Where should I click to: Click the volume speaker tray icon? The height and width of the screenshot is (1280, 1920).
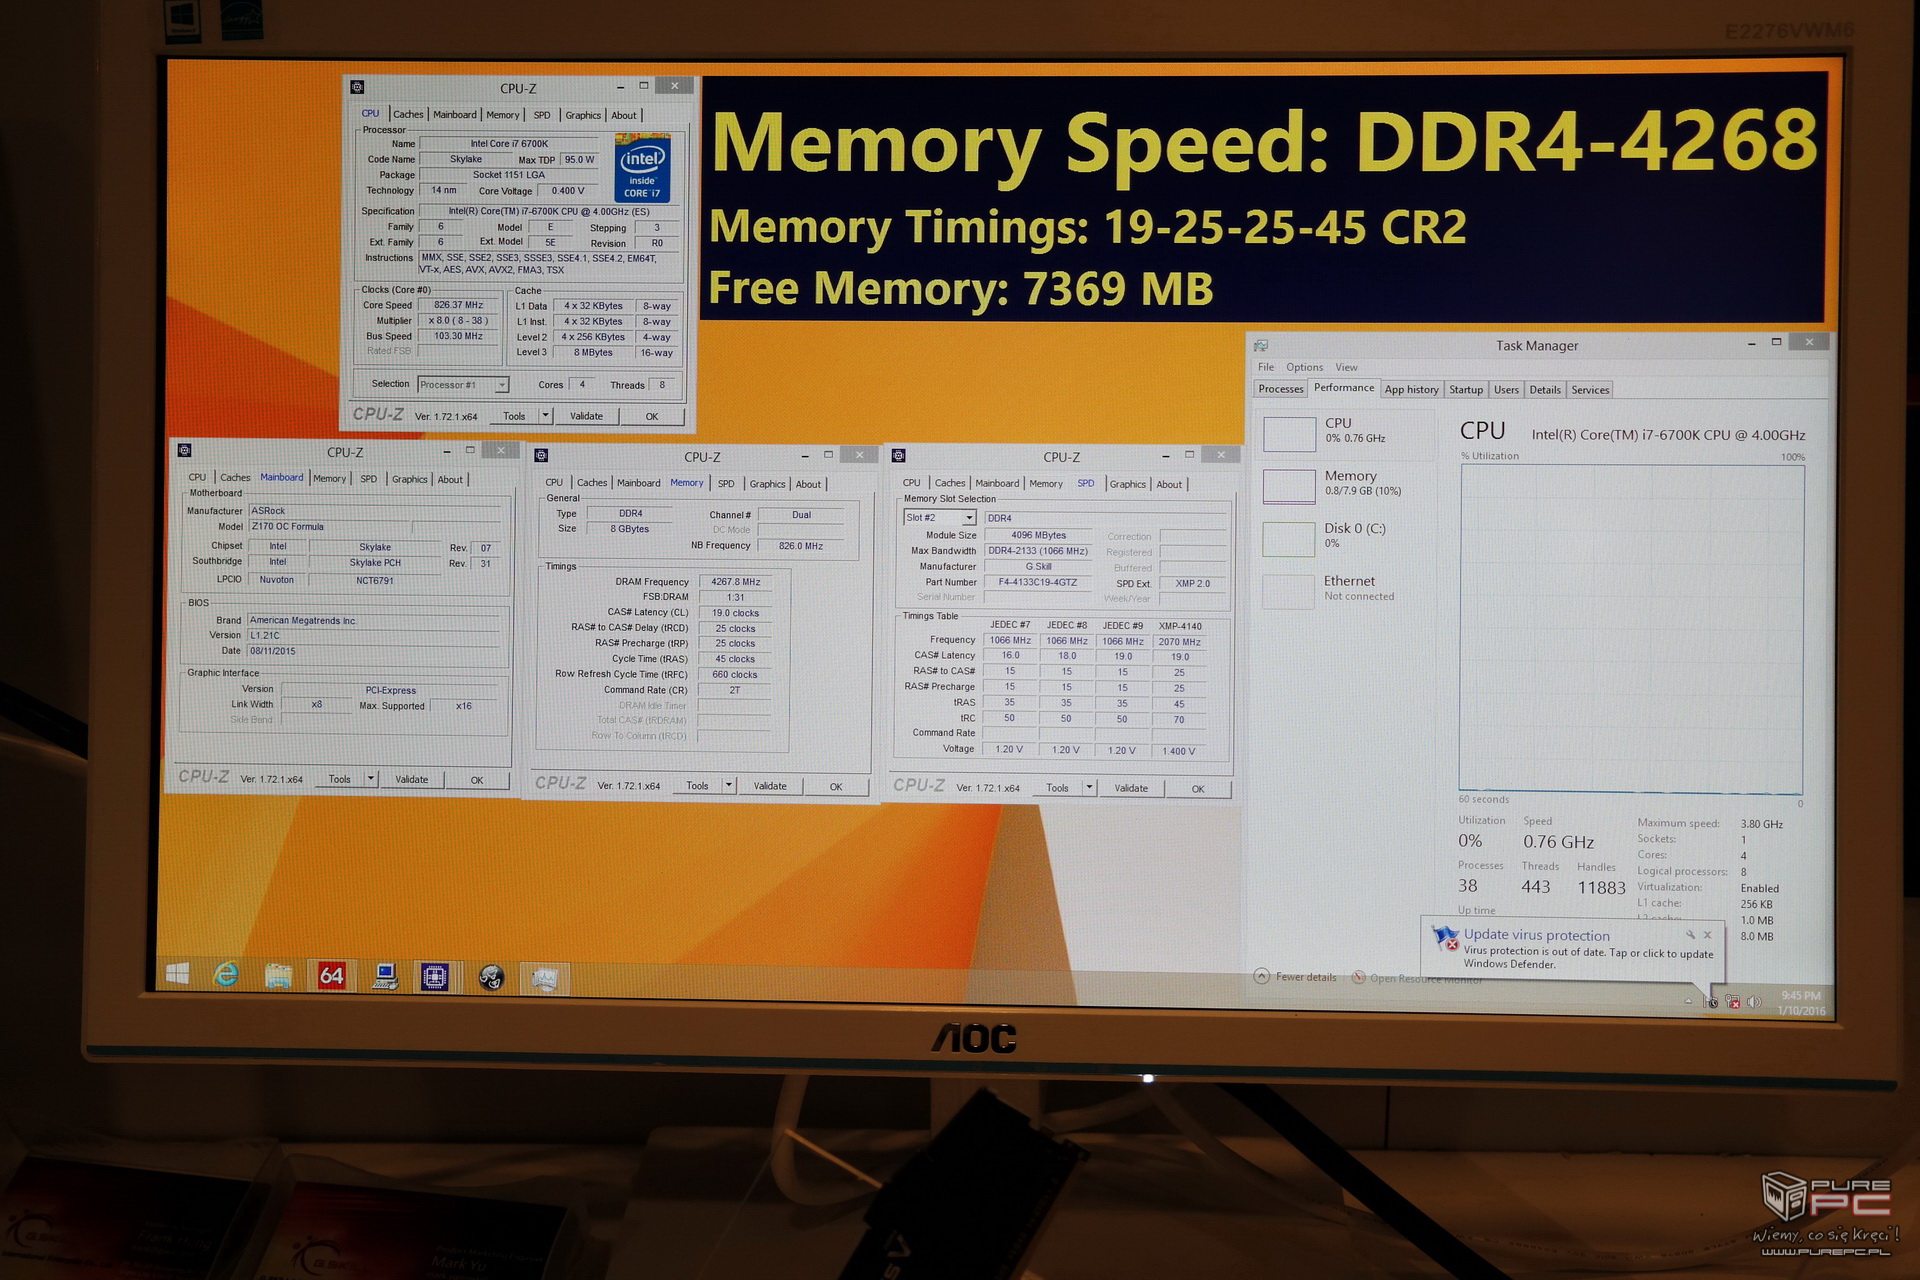[1755, 1002]
